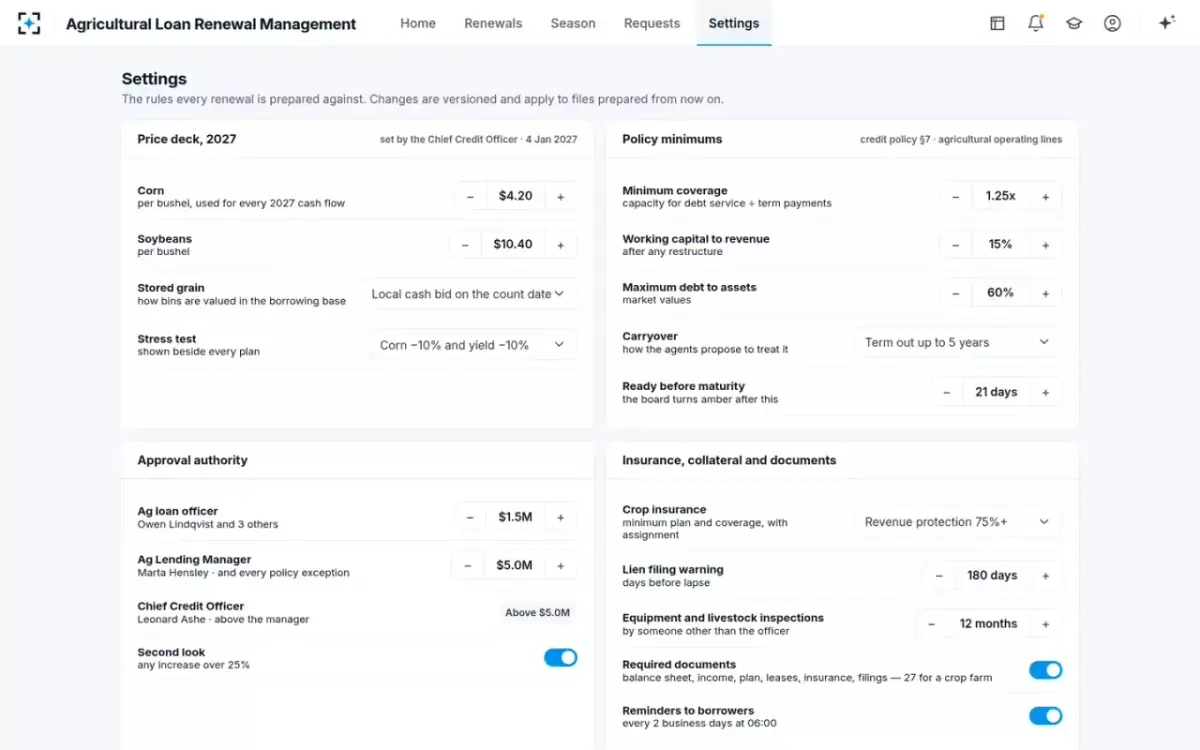Click the 12 months value
Screen dimensions: 1200x750
coord(989,624)
